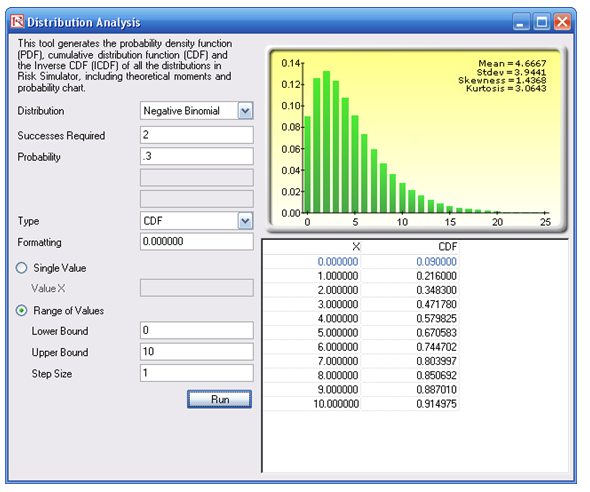Click the Lower Bound input field

coord(196,330)
